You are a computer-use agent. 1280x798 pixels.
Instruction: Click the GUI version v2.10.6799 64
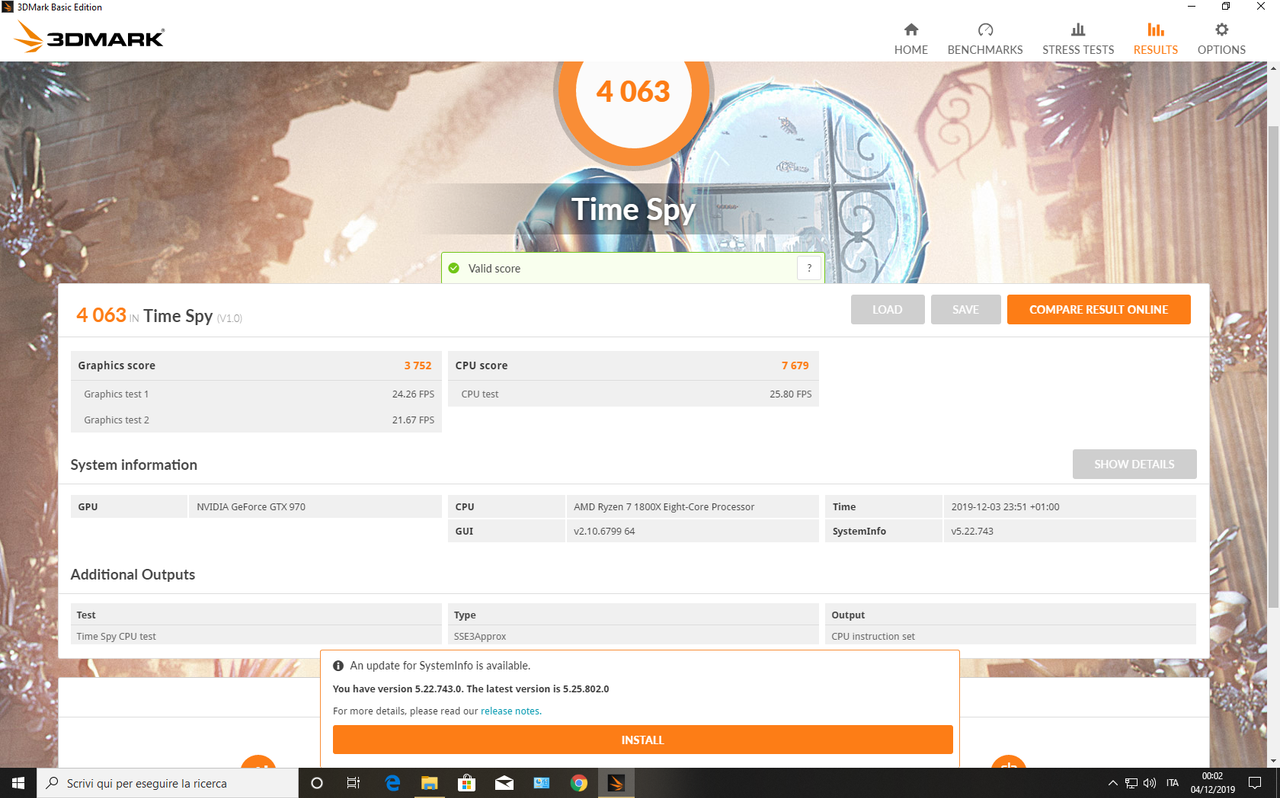604,531
